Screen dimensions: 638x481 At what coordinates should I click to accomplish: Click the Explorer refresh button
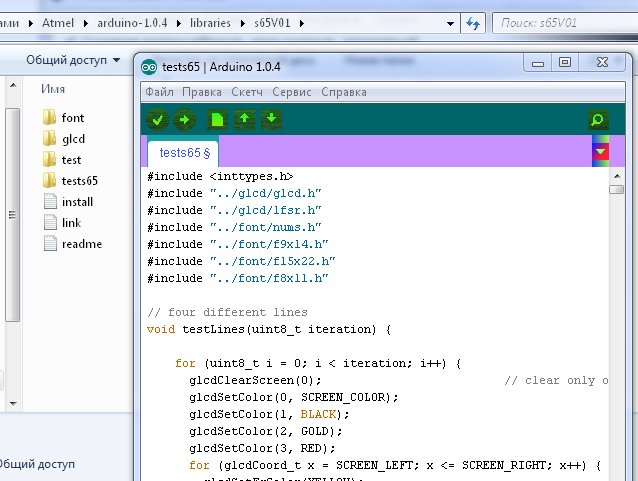point(473,23)
